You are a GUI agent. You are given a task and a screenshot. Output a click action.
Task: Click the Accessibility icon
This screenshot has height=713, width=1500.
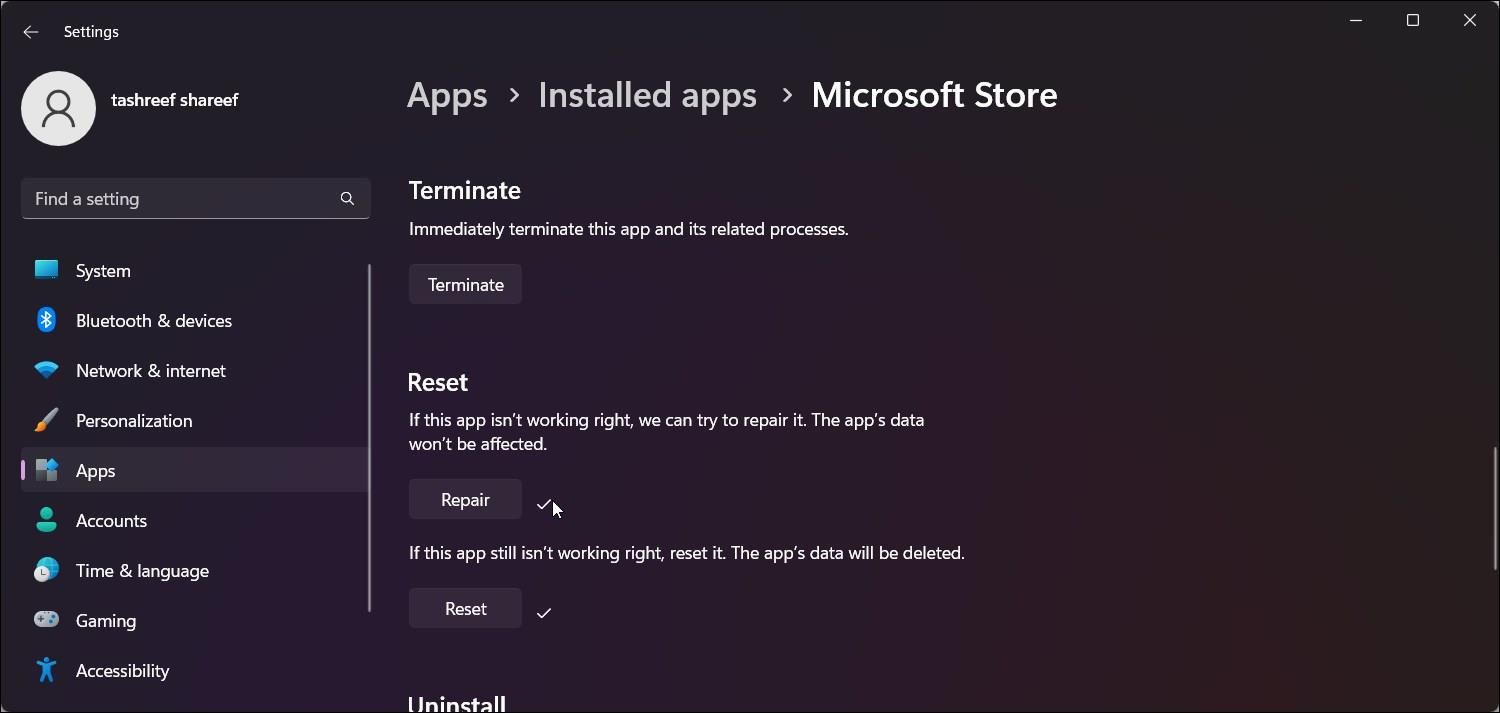(x=47, y=669)
